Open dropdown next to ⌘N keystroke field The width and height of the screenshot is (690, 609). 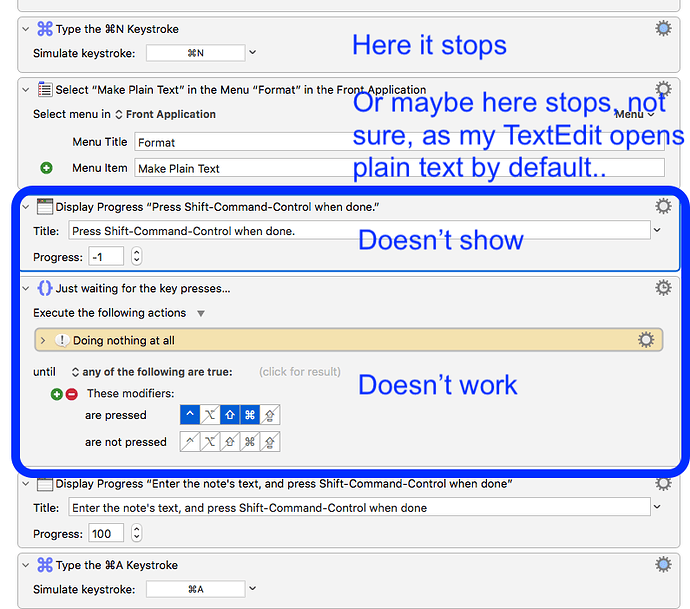[x=253, y=52]
